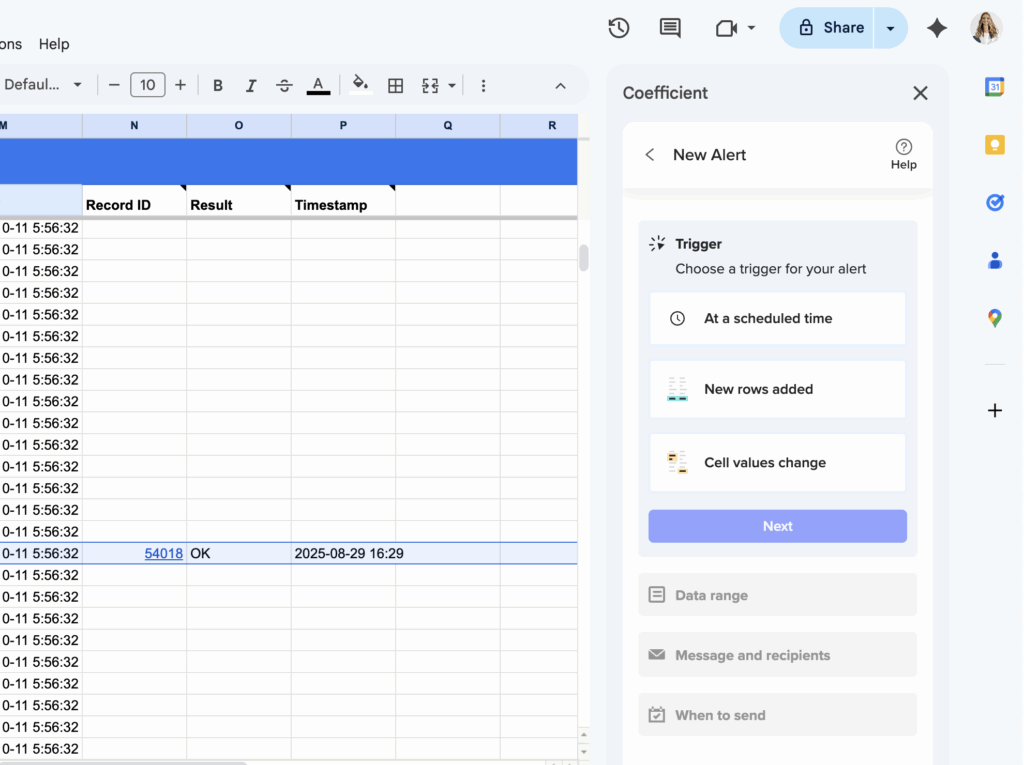
Task: Open the 54018 record link
Action: (x=163, y=553)
